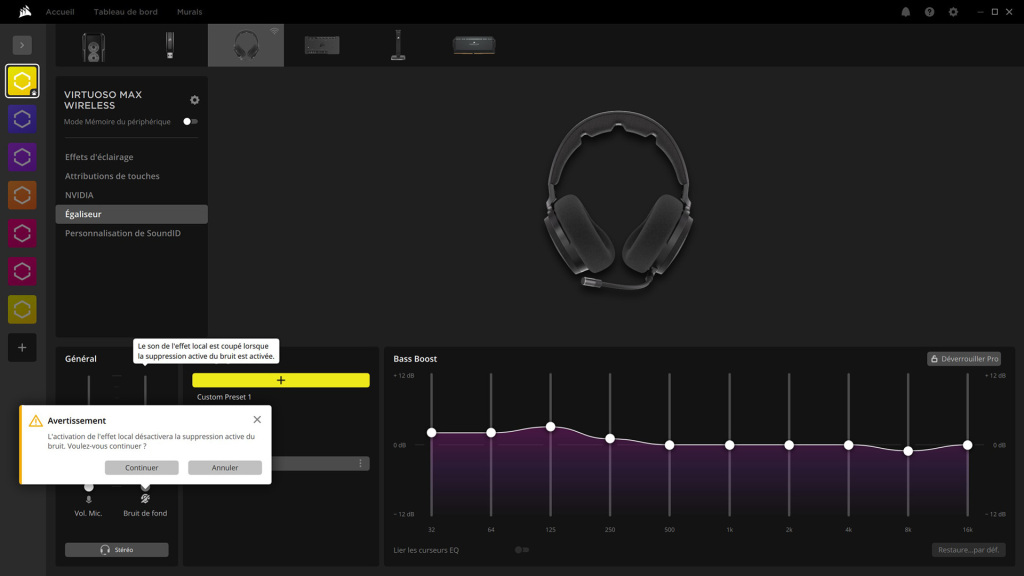
Task: Select the USB dongle device icon
Action: (170, 46)
